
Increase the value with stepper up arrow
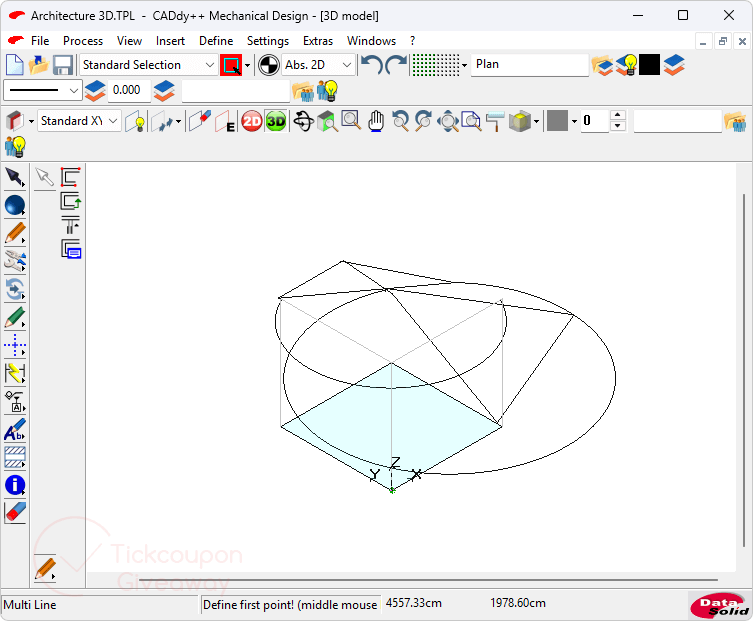[618, 116]
